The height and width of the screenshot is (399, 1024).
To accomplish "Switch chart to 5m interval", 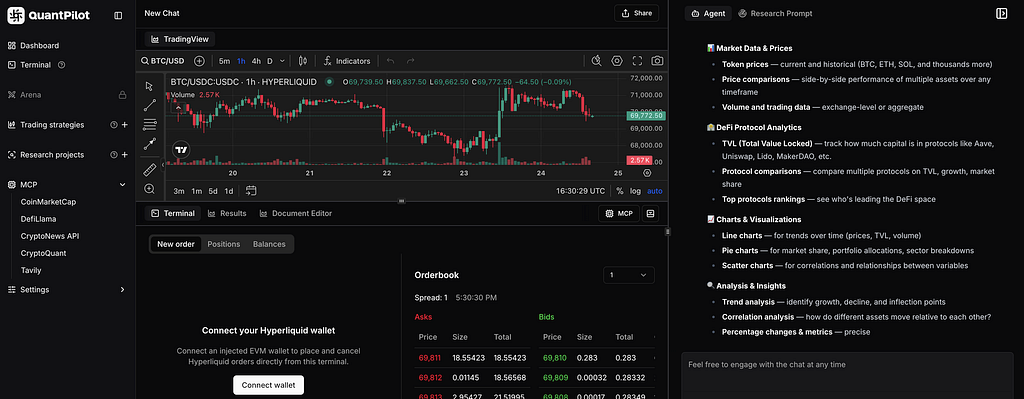I will (x=224, y=61).
